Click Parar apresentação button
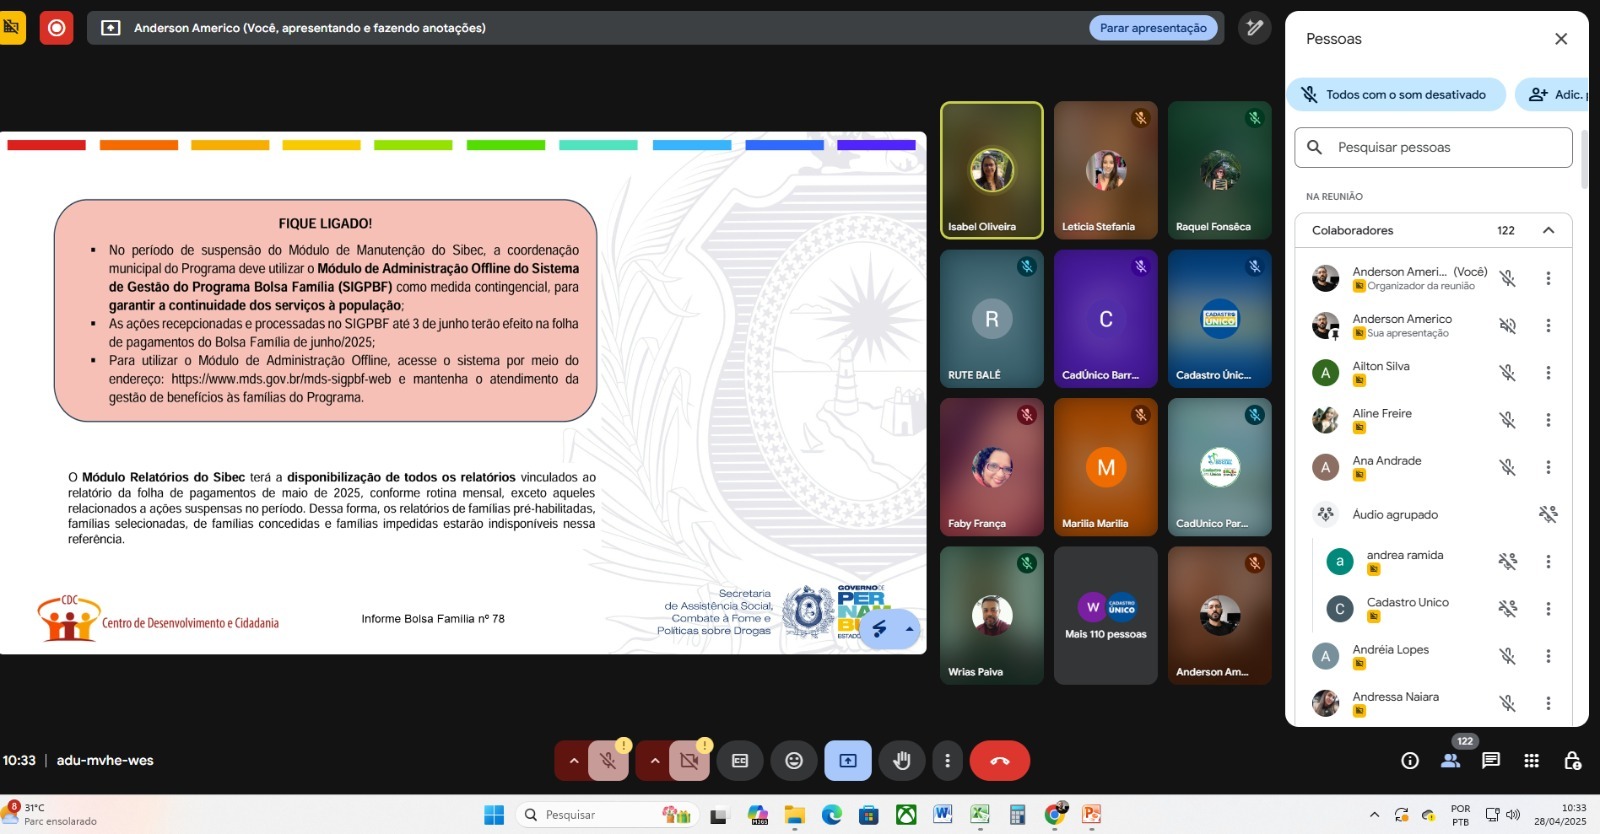Viewport: 1600px width, 834px height. click(x=1153, y=28)
